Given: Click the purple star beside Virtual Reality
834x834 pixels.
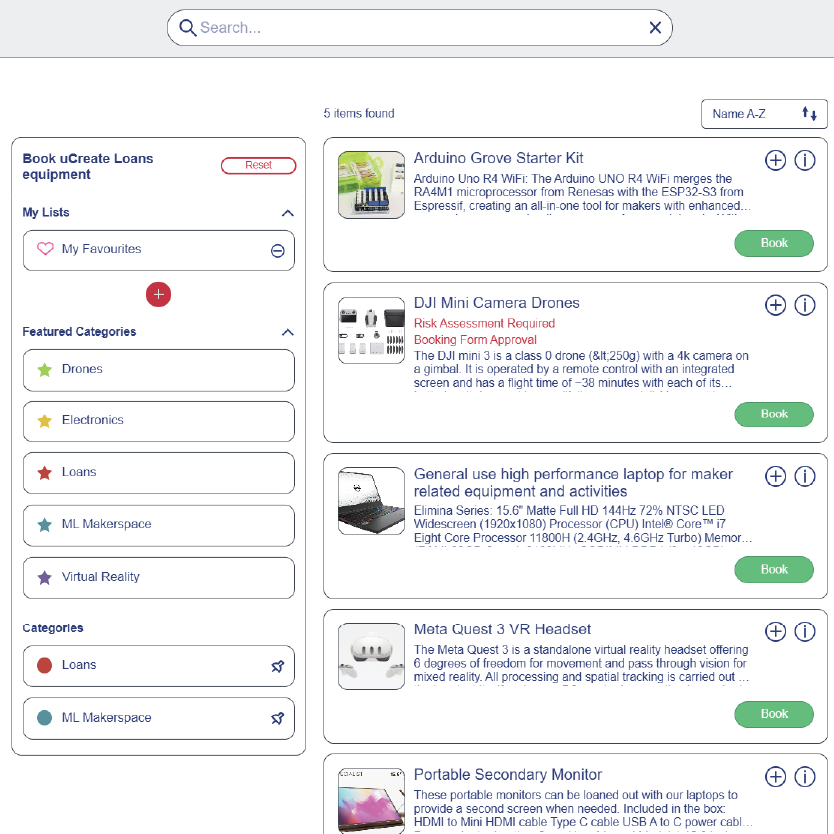Looking at the screenshot, I should 45,577.
